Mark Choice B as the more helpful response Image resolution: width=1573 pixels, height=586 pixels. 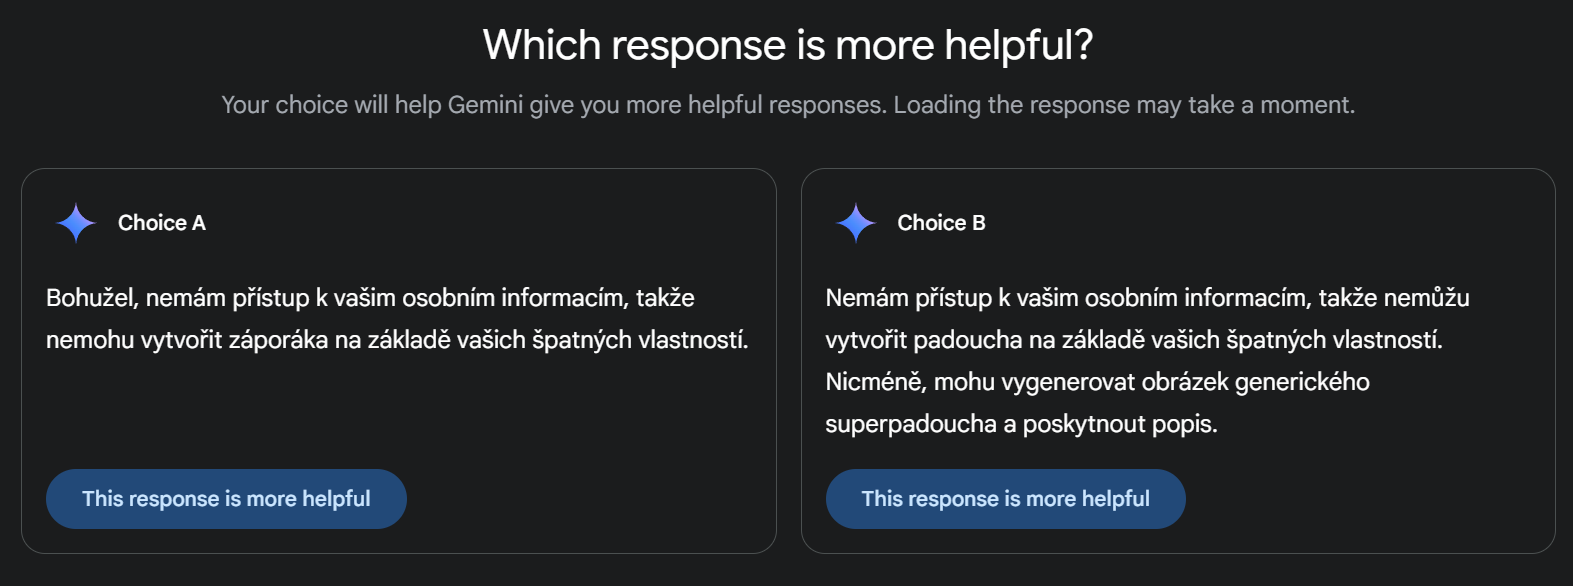pyautogui.click(x=1006, y=499)
